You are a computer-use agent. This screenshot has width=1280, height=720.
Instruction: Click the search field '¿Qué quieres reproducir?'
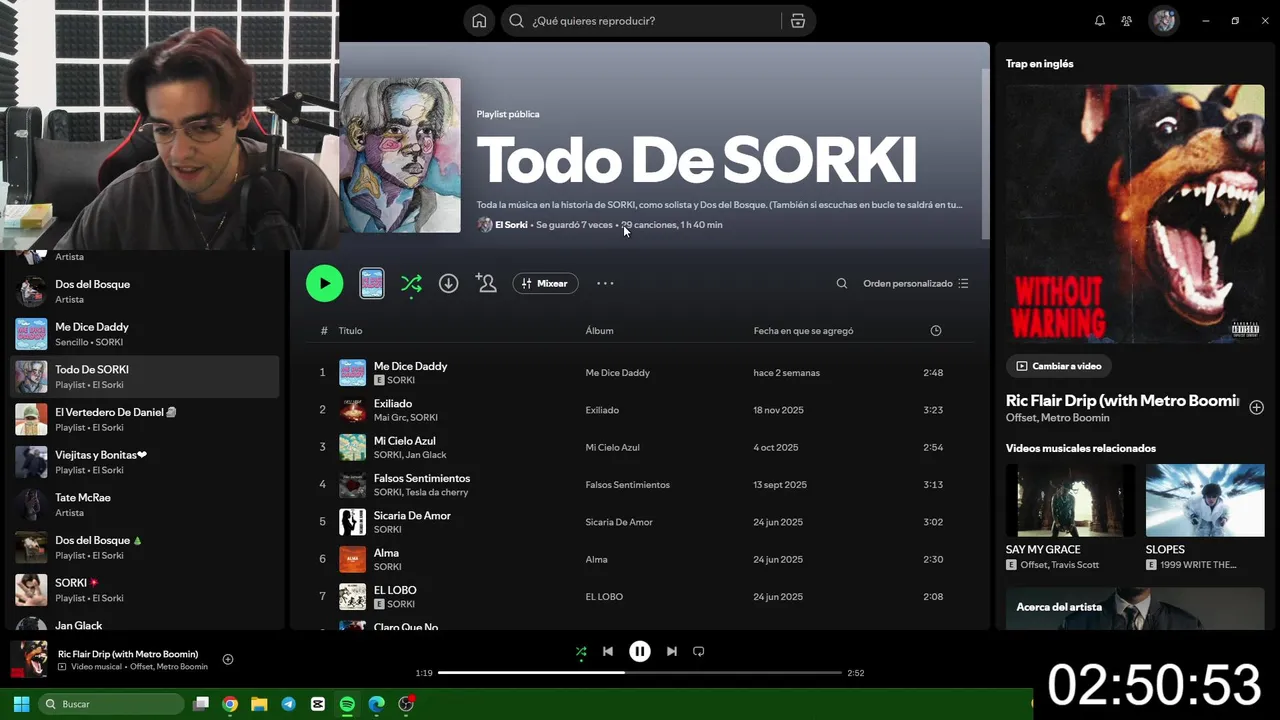pos(643,21)
